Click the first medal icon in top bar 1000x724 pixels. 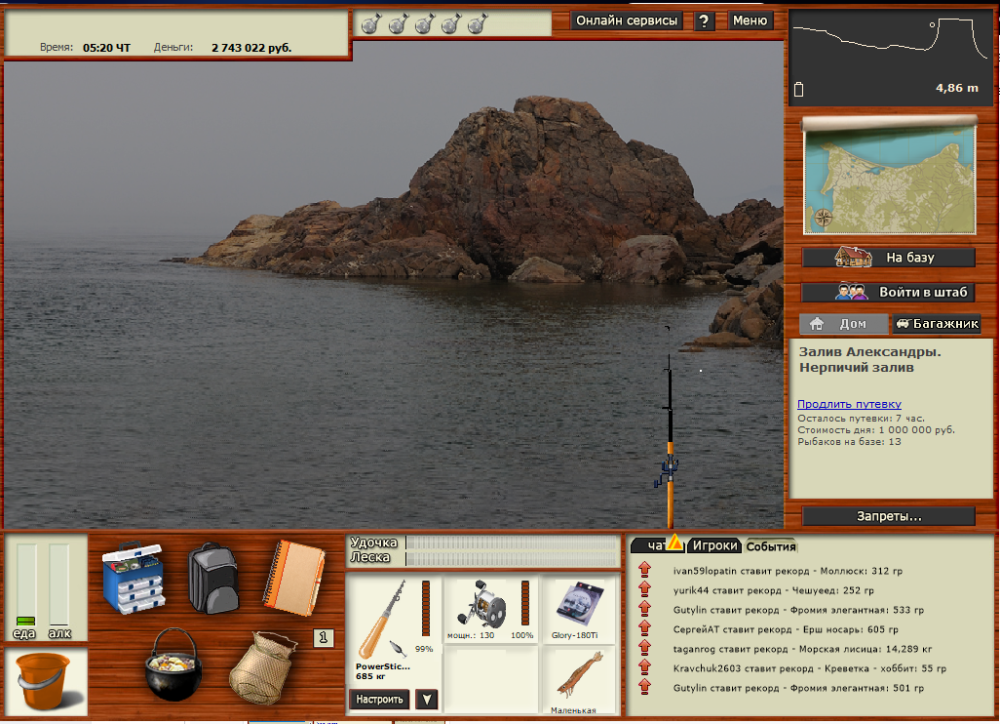[371, 24]
